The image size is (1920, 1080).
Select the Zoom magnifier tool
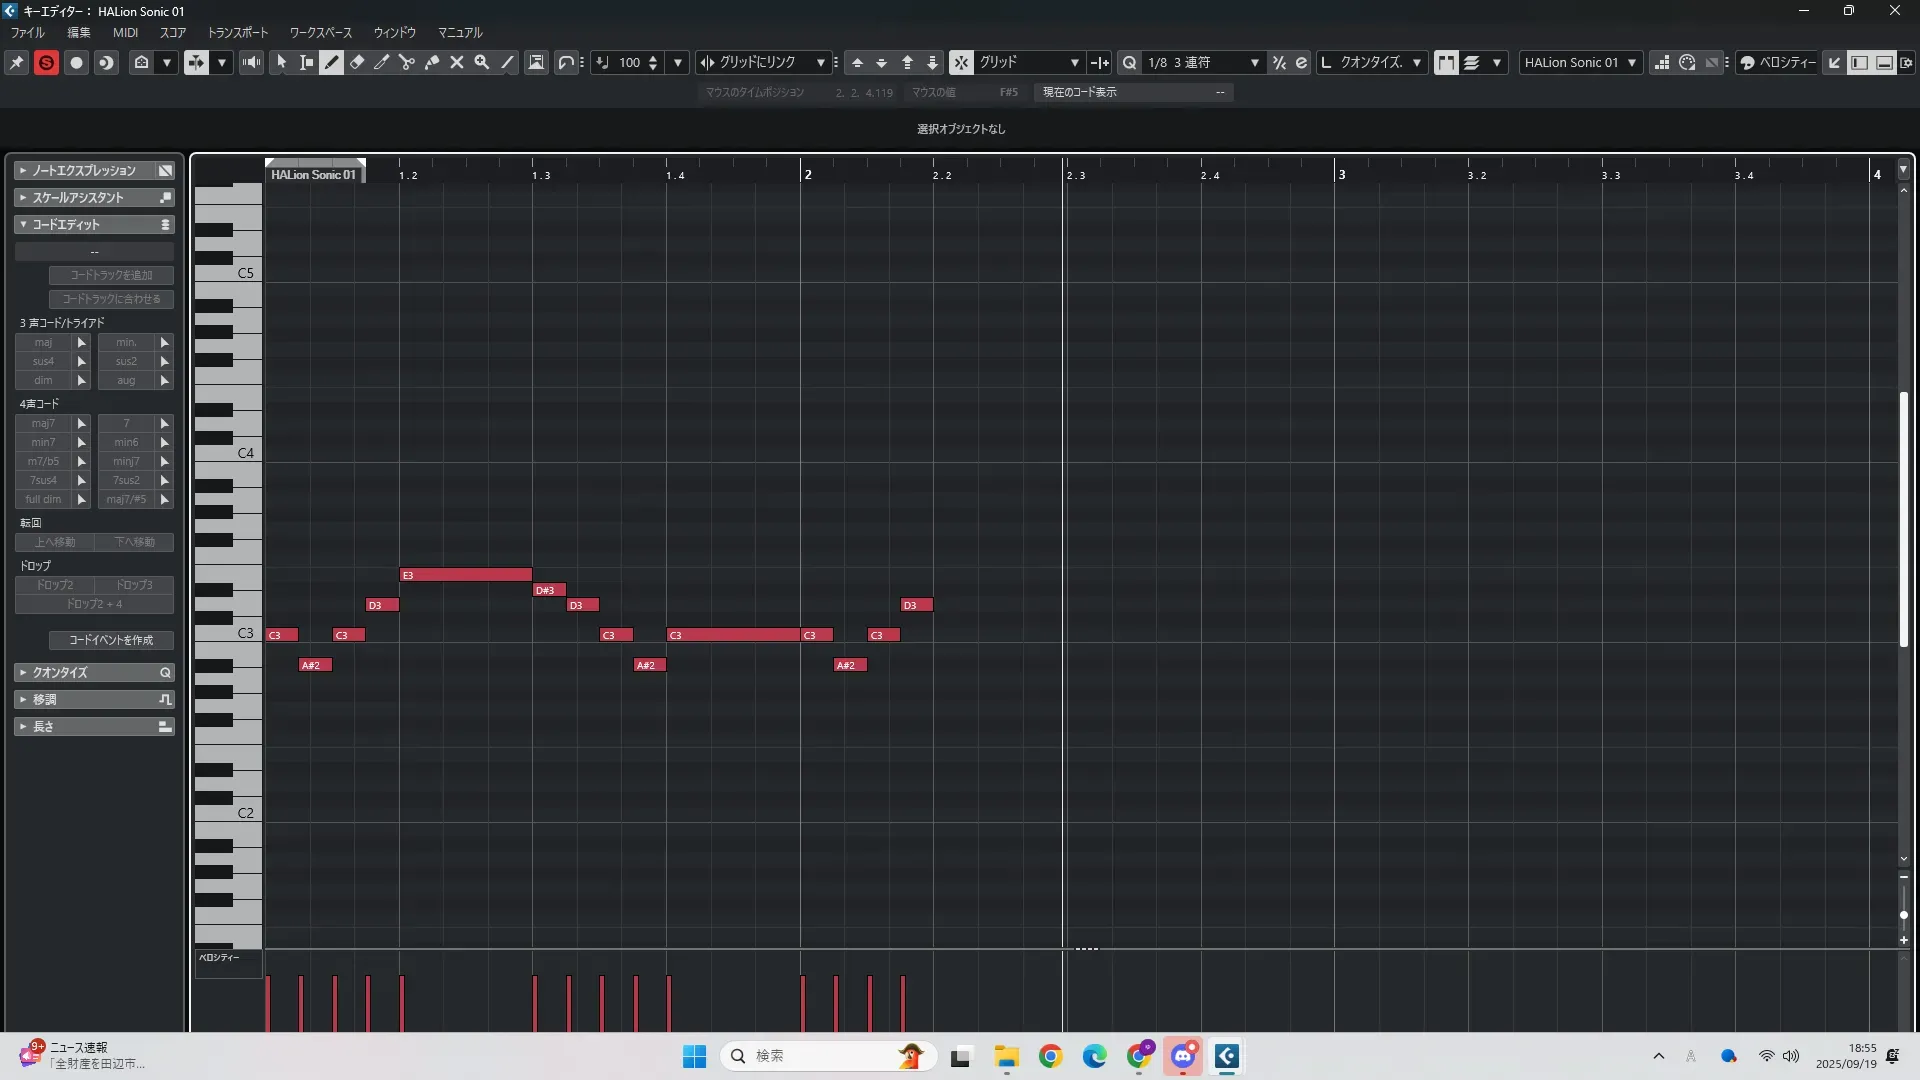(482, 62)
